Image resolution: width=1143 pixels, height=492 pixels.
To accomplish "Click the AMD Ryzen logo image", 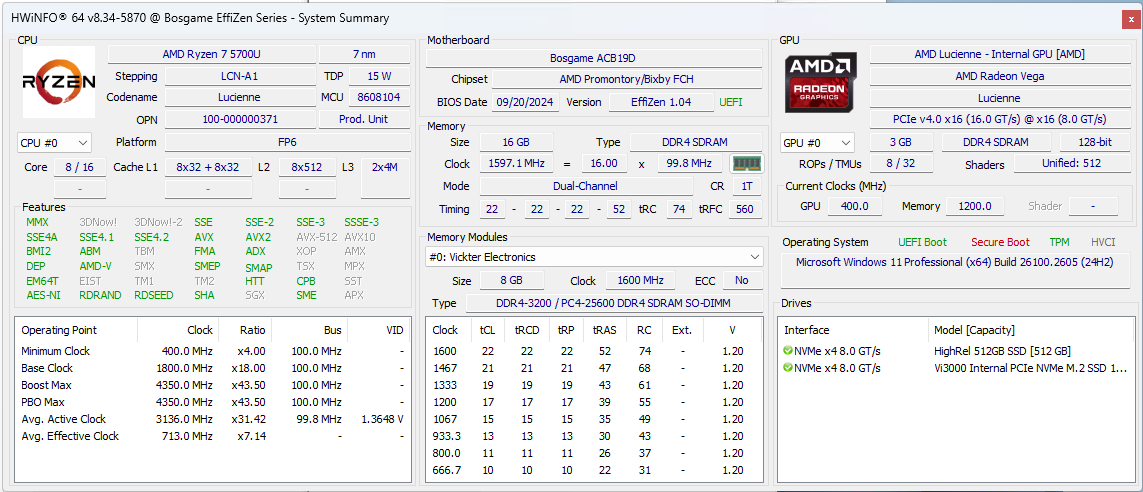I will coord(59,82).
